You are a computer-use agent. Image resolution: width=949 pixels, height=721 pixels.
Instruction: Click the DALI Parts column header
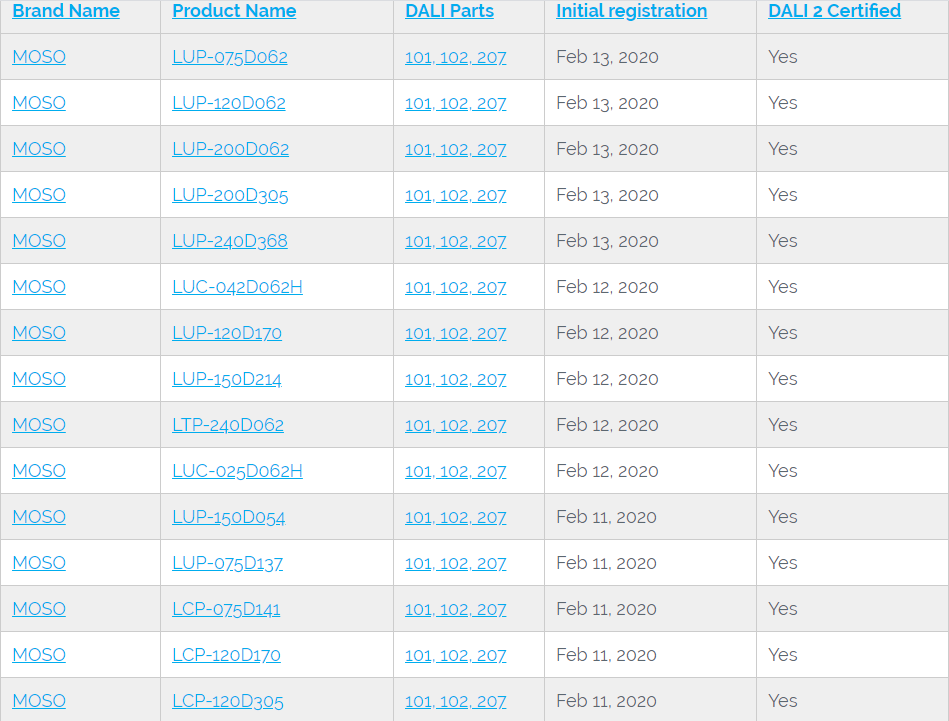click(x=449, y=11)
